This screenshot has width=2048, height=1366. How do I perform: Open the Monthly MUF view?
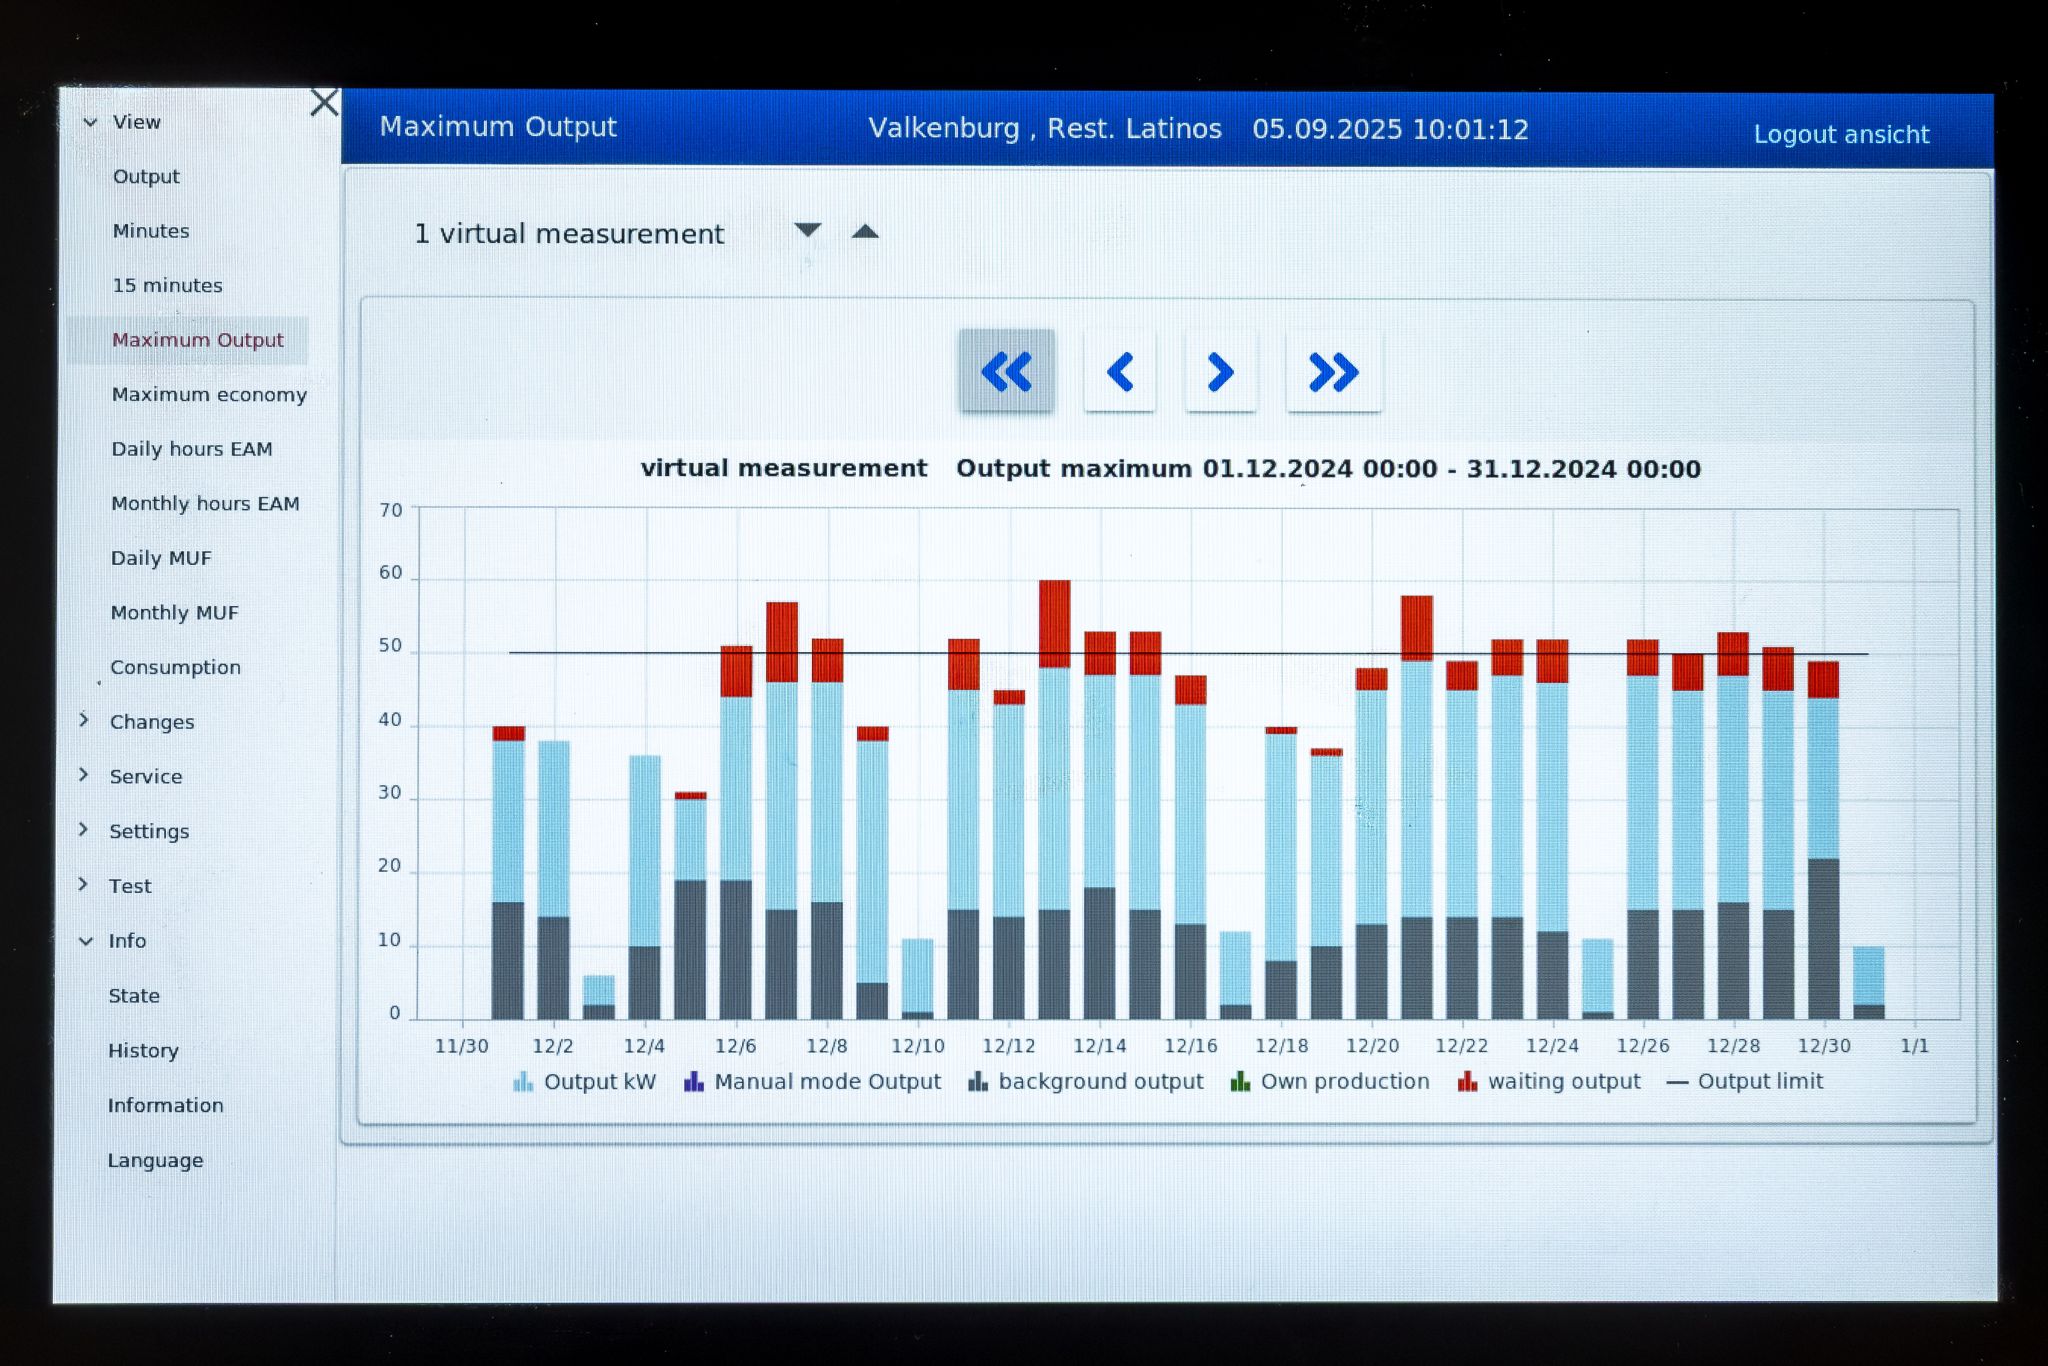174,612
